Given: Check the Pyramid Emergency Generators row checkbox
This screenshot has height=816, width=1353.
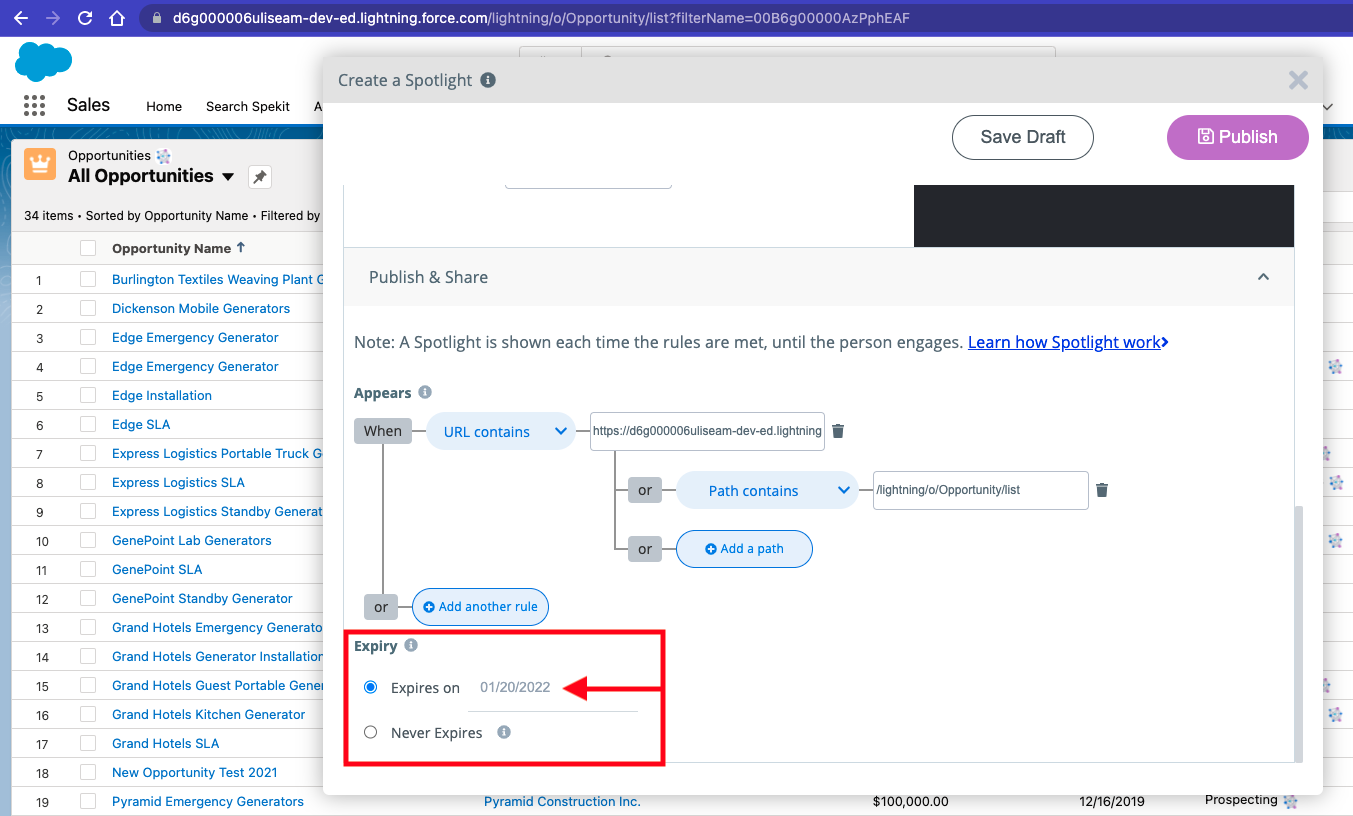Looking at the screenshot, I should (88, 801).
